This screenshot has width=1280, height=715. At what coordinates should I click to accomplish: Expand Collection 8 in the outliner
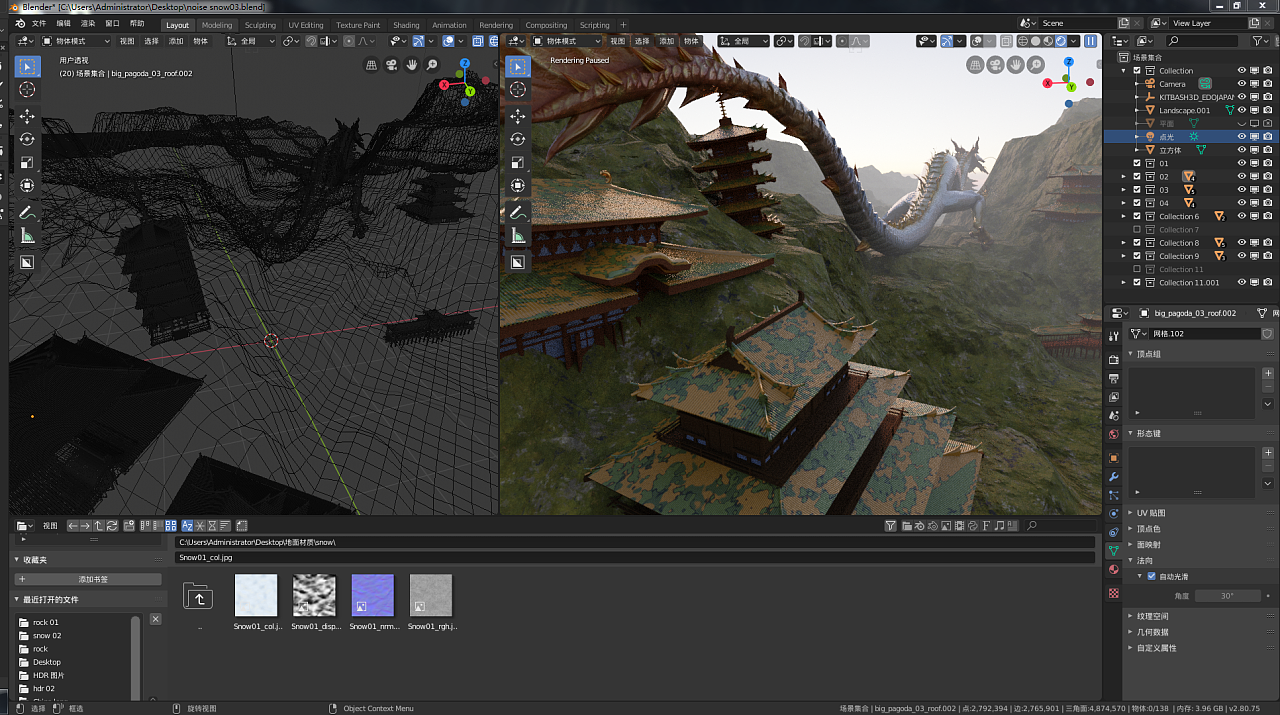(1124, 243)
